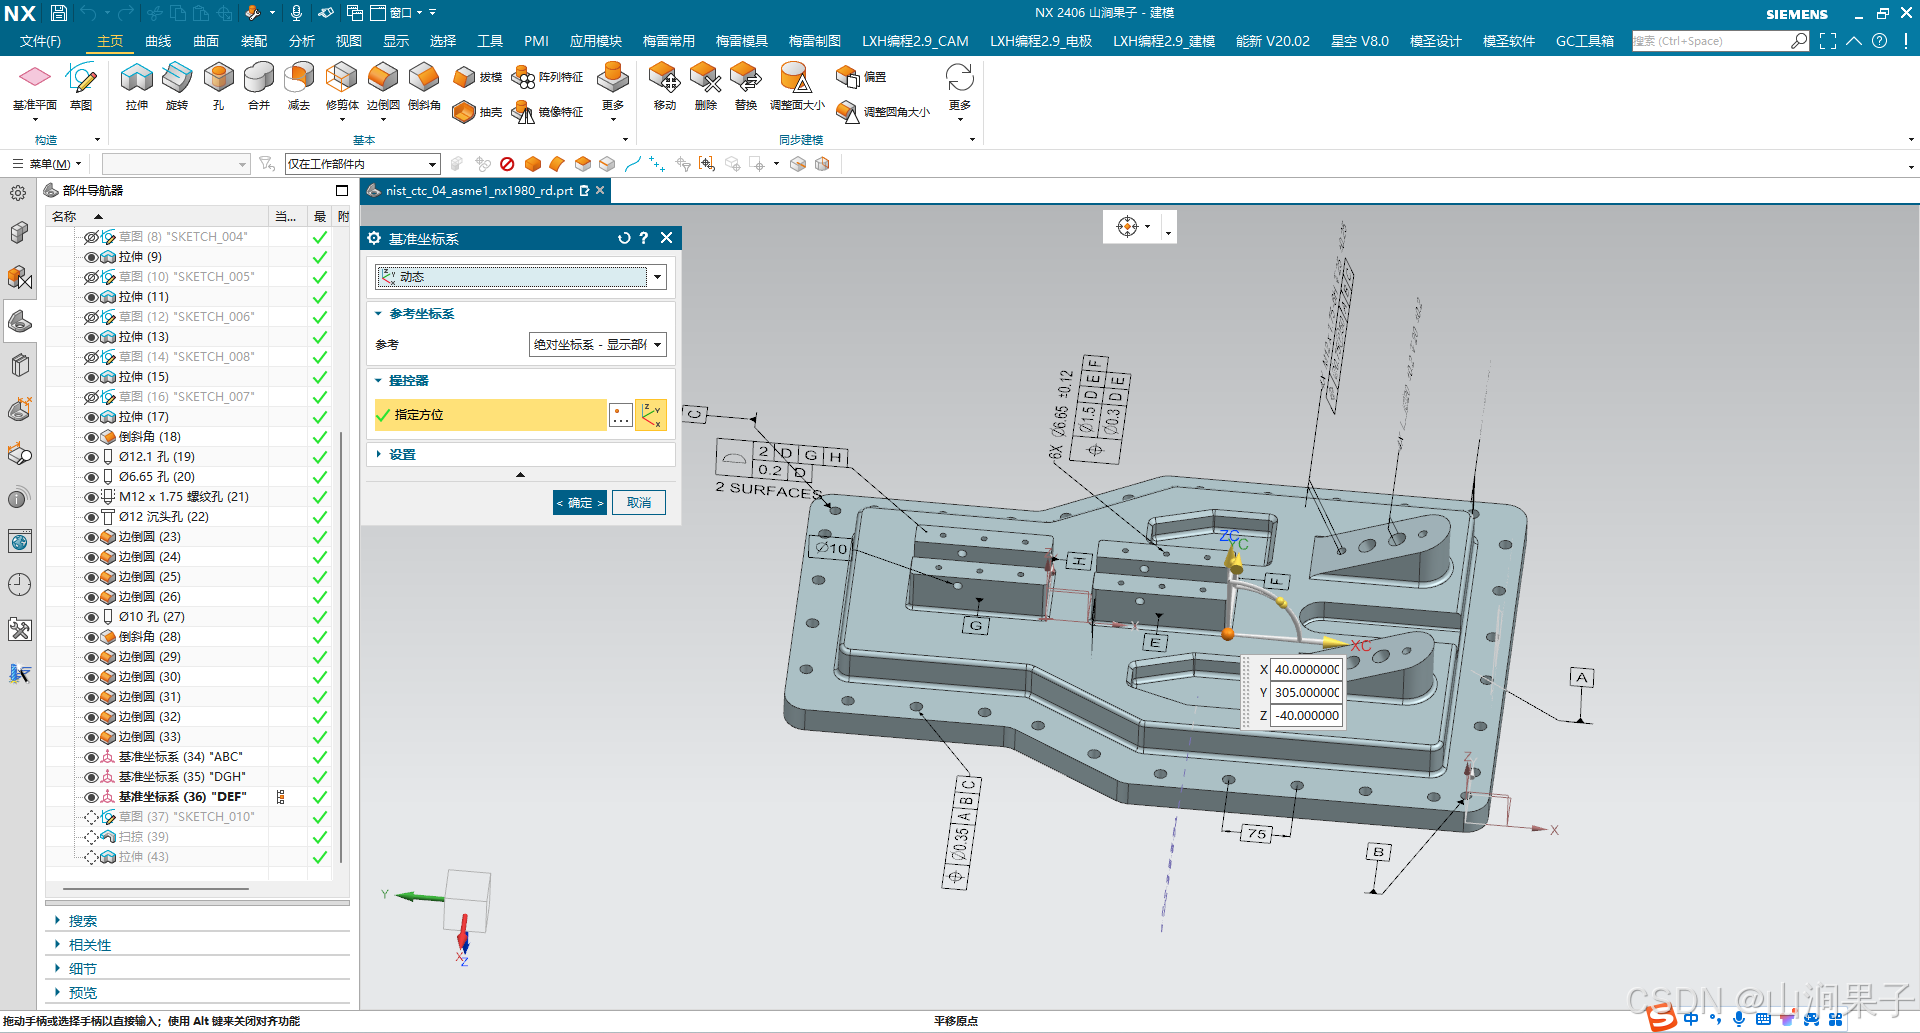Open the 菜单(M) dropdown

click(47, 164)
